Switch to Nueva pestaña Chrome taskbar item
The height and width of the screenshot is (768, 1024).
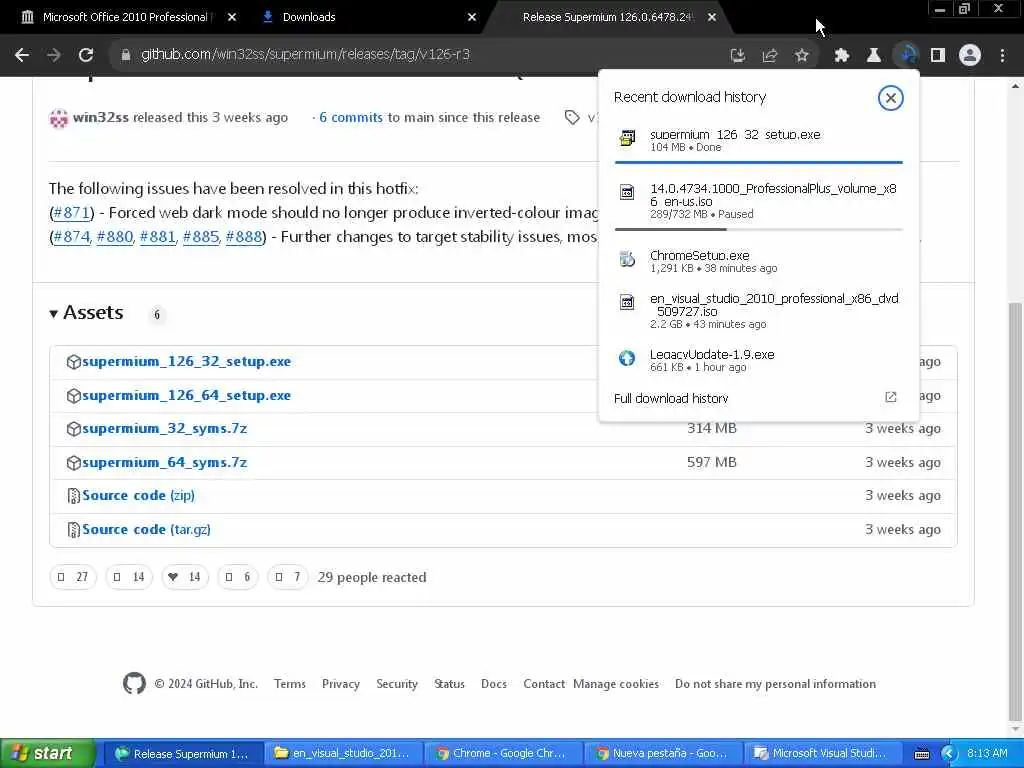click(662, 754)
